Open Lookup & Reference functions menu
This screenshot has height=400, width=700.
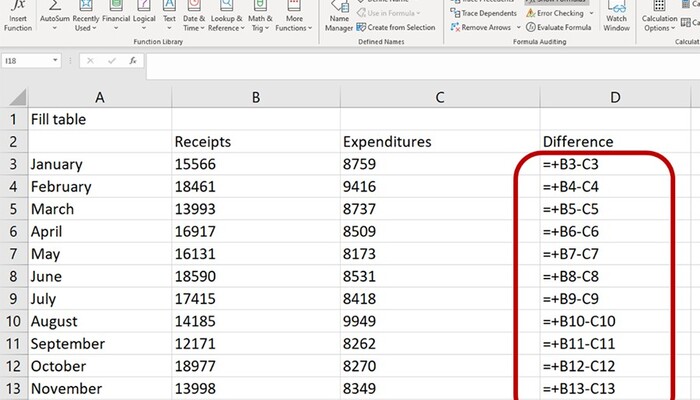(227, 17)
